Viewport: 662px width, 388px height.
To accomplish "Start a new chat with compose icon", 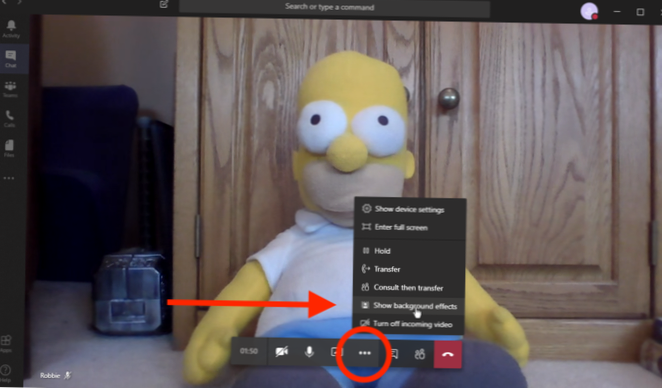I will point(164,5).
